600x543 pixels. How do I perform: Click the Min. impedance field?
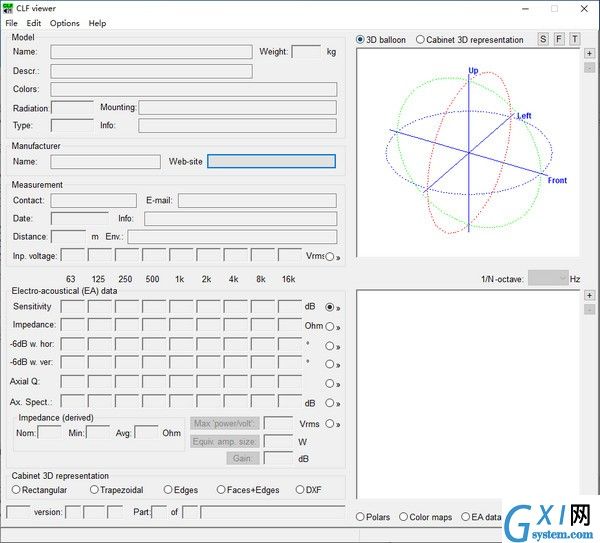pos(98,433)
